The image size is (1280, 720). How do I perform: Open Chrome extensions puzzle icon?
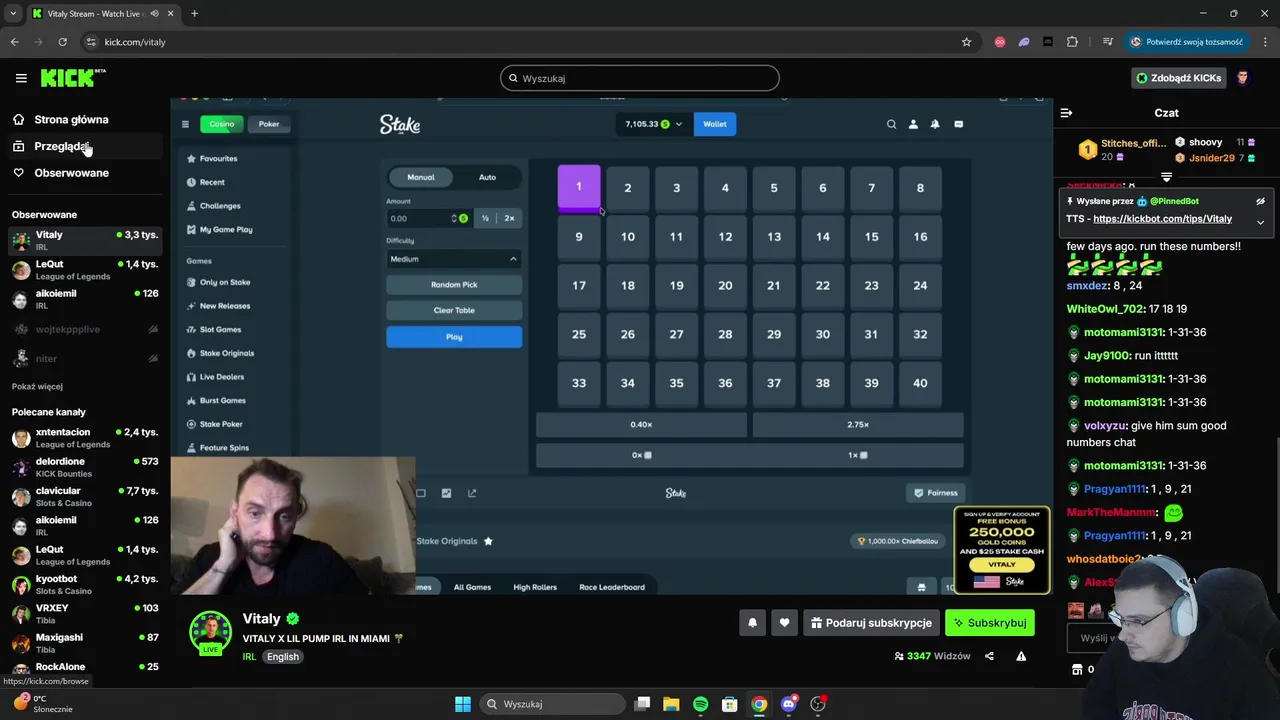tap(1072, 42)
